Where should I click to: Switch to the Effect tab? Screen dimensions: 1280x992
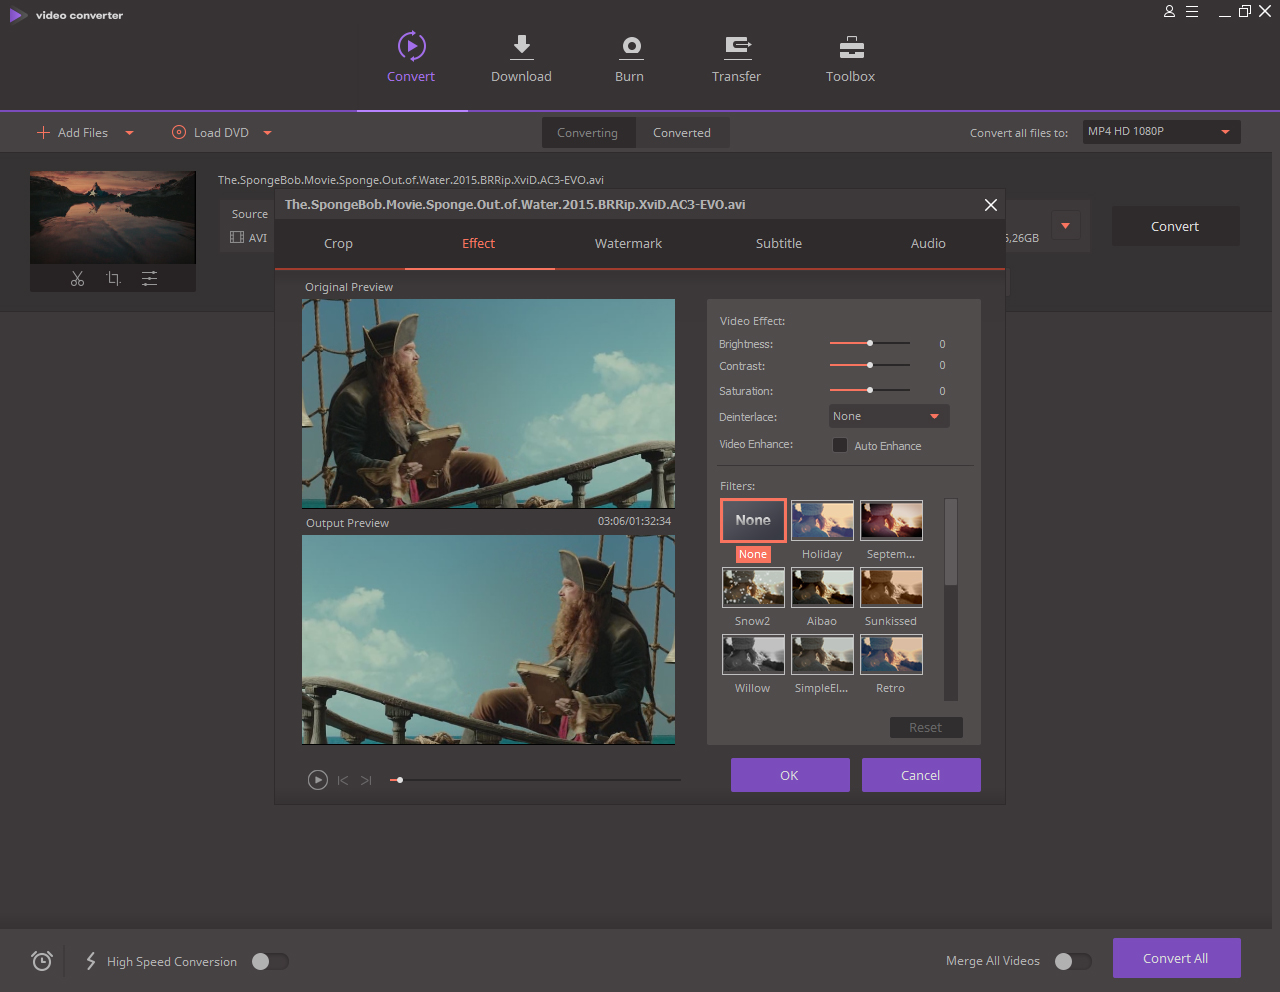(479, 243)
